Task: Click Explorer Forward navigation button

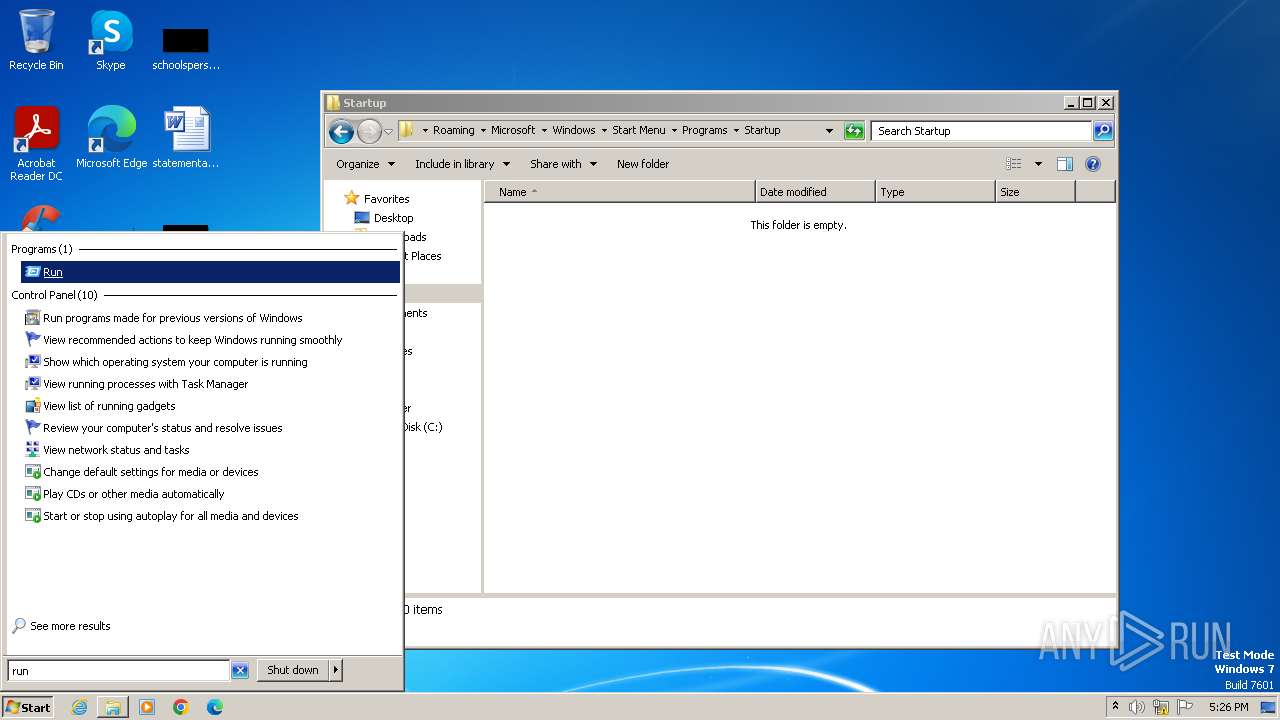Action: coord(369,131)
